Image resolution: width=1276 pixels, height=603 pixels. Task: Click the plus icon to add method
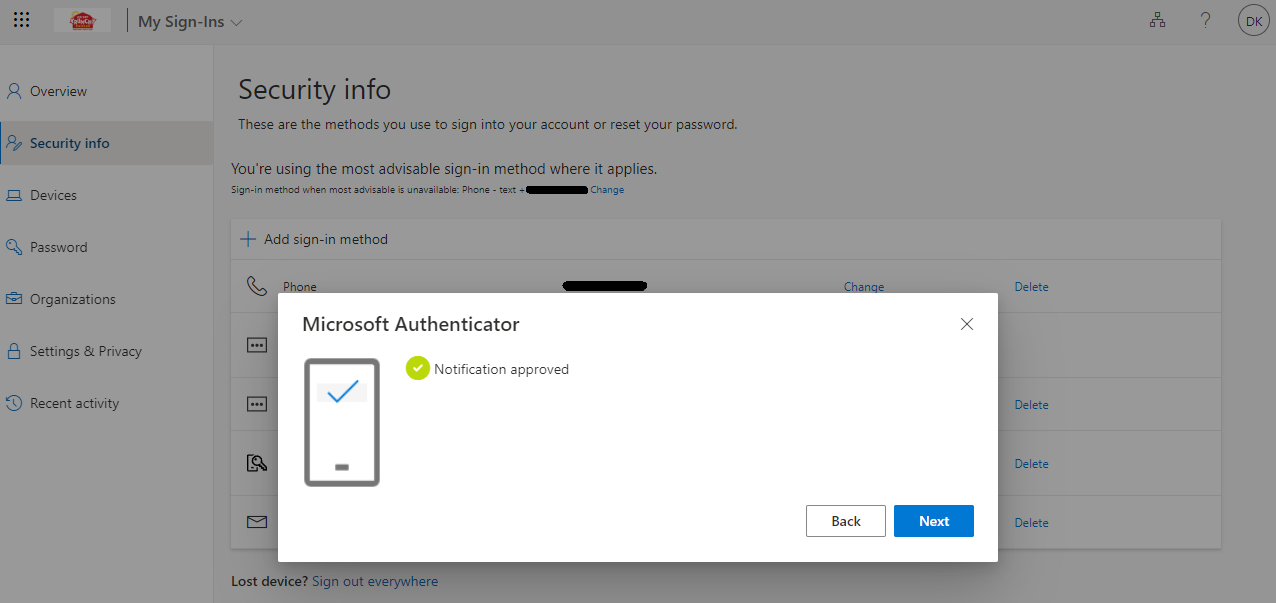click(248, 239)
